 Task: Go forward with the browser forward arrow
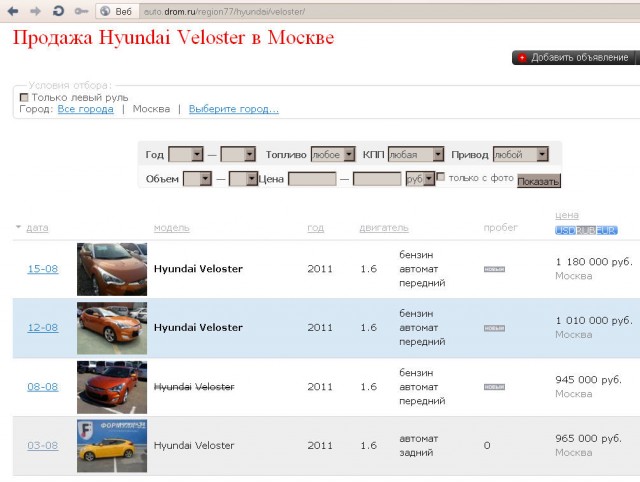(x=36, y=11)
